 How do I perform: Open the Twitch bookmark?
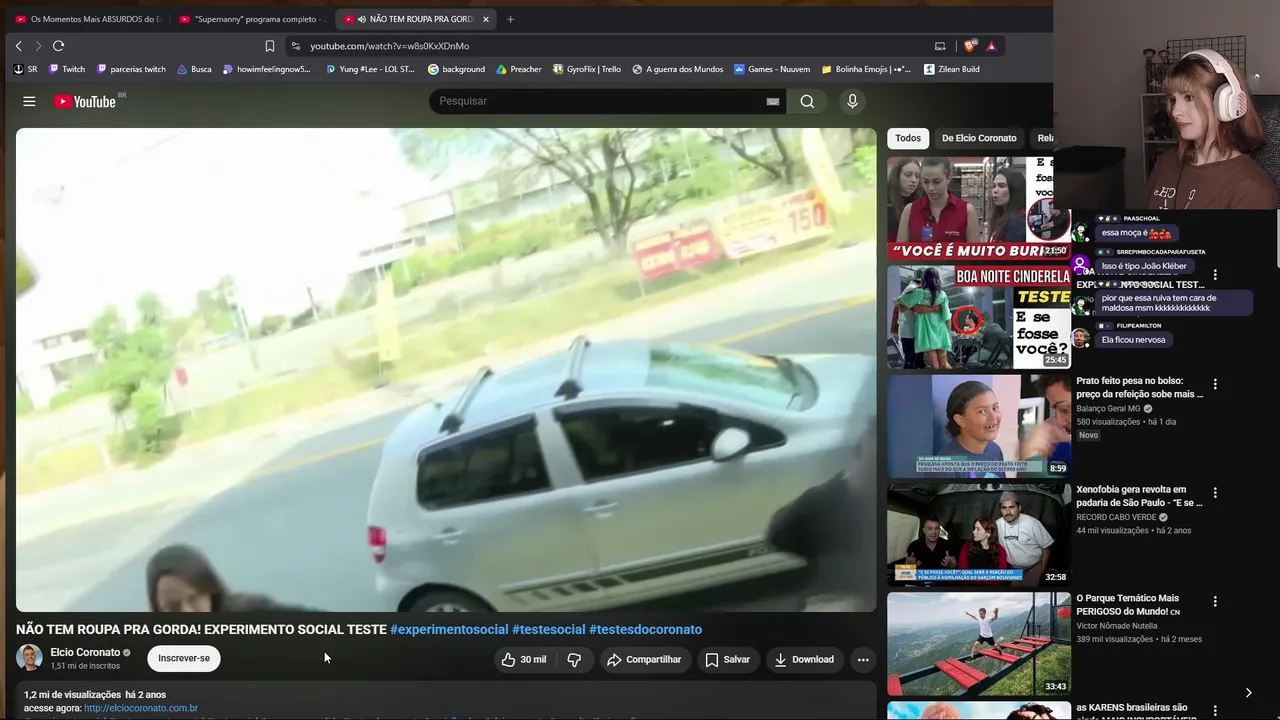point(66,70)
